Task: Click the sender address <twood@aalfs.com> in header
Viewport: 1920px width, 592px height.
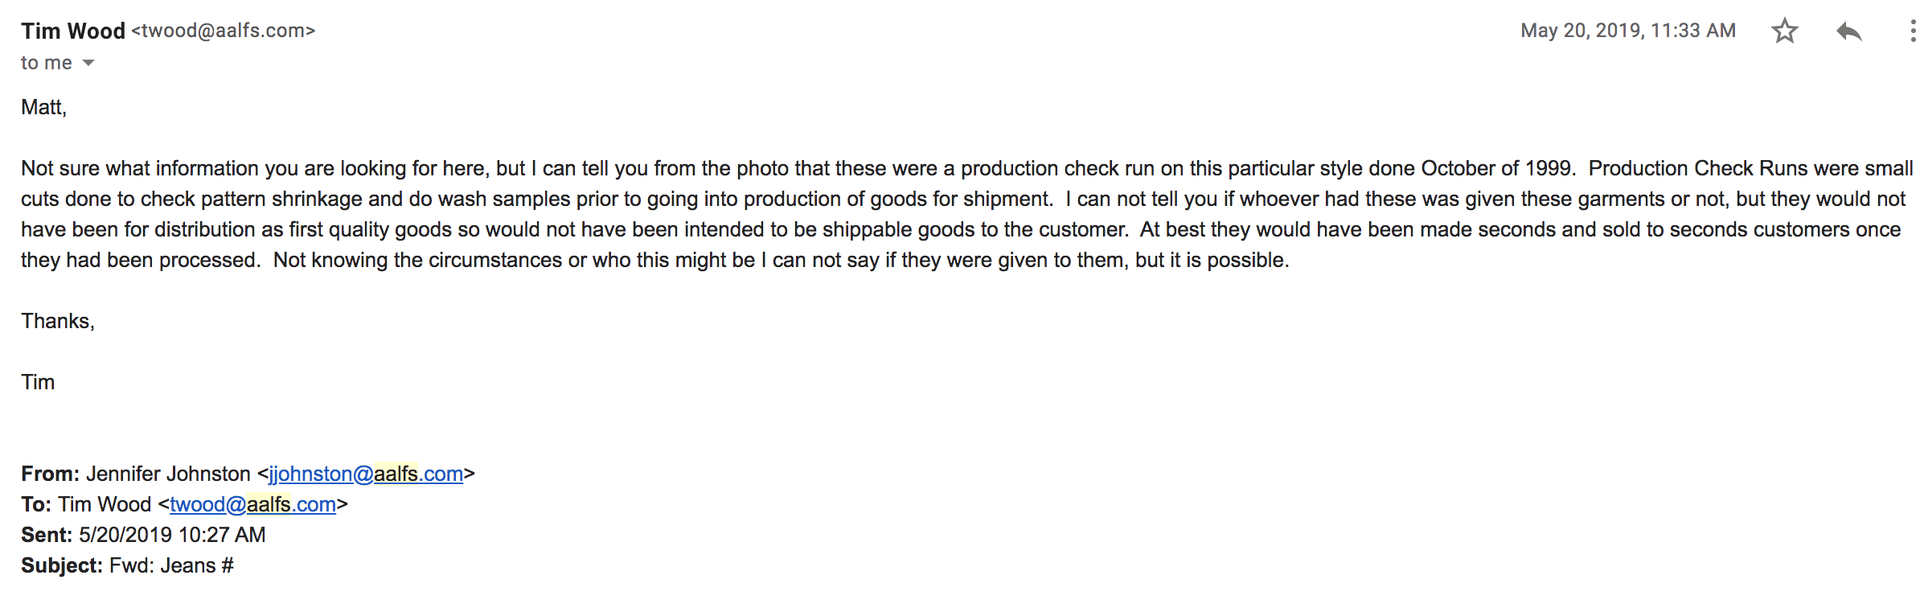Action: coord(223,31)
